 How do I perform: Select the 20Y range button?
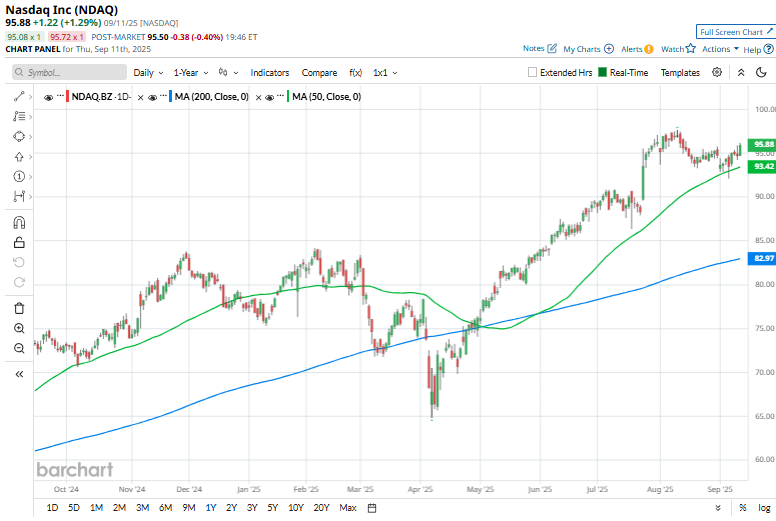click(321, 508)
